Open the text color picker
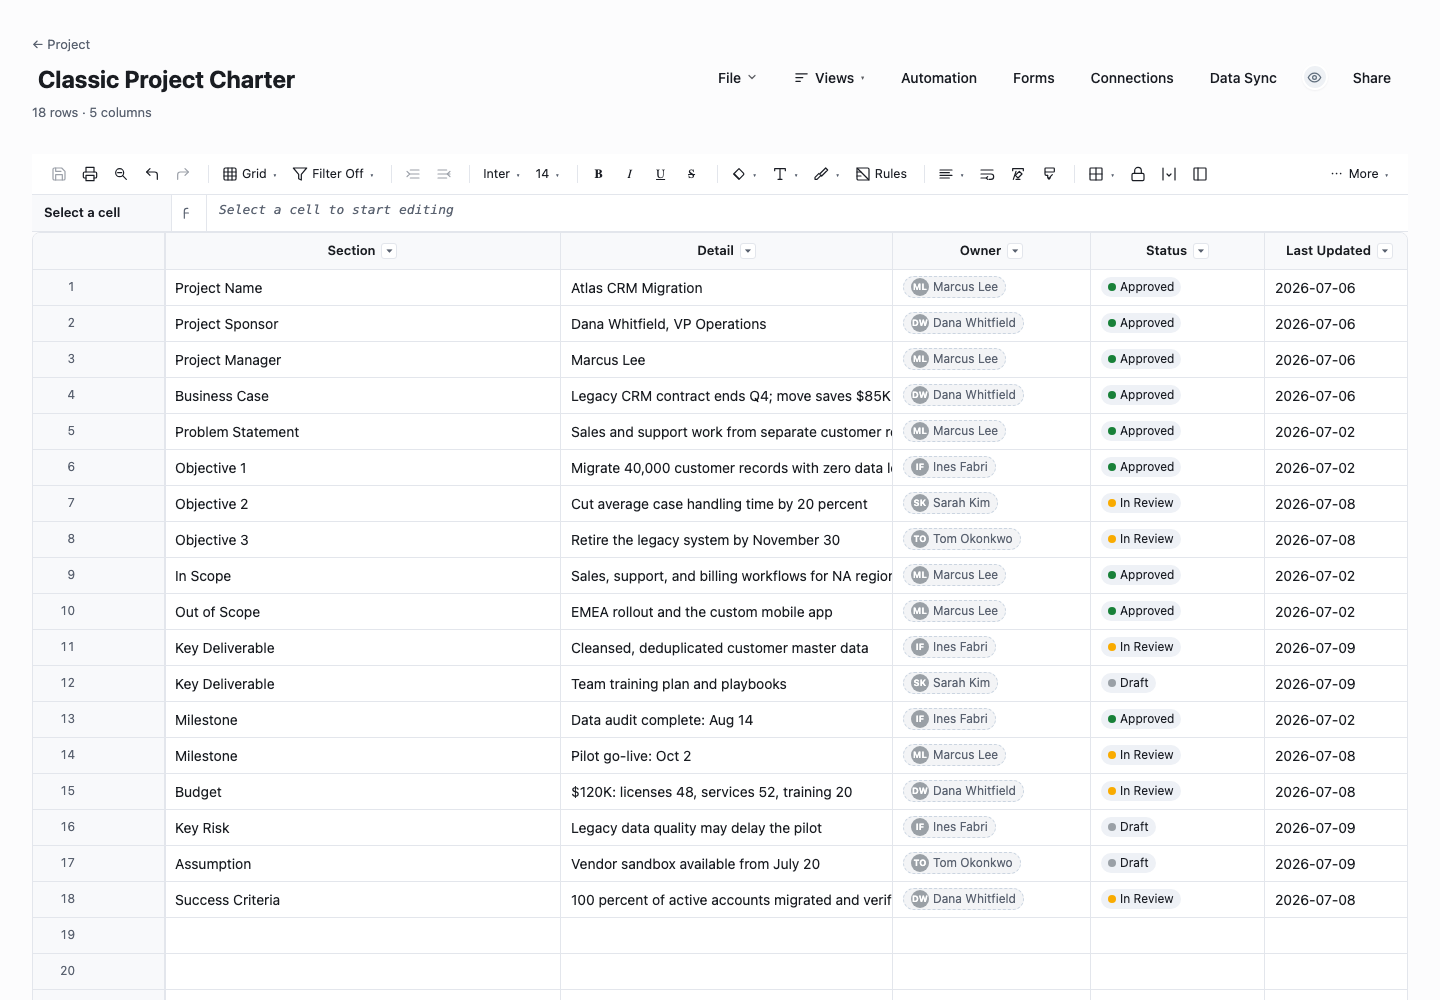Viewport: 1440px width, 1000px height. click(785, 174)
